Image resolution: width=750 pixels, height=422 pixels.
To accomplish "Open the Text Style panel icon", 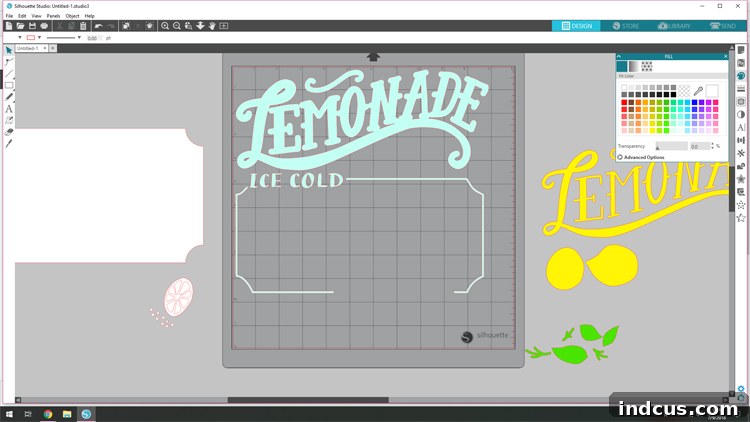I will (x=741, y=127).
